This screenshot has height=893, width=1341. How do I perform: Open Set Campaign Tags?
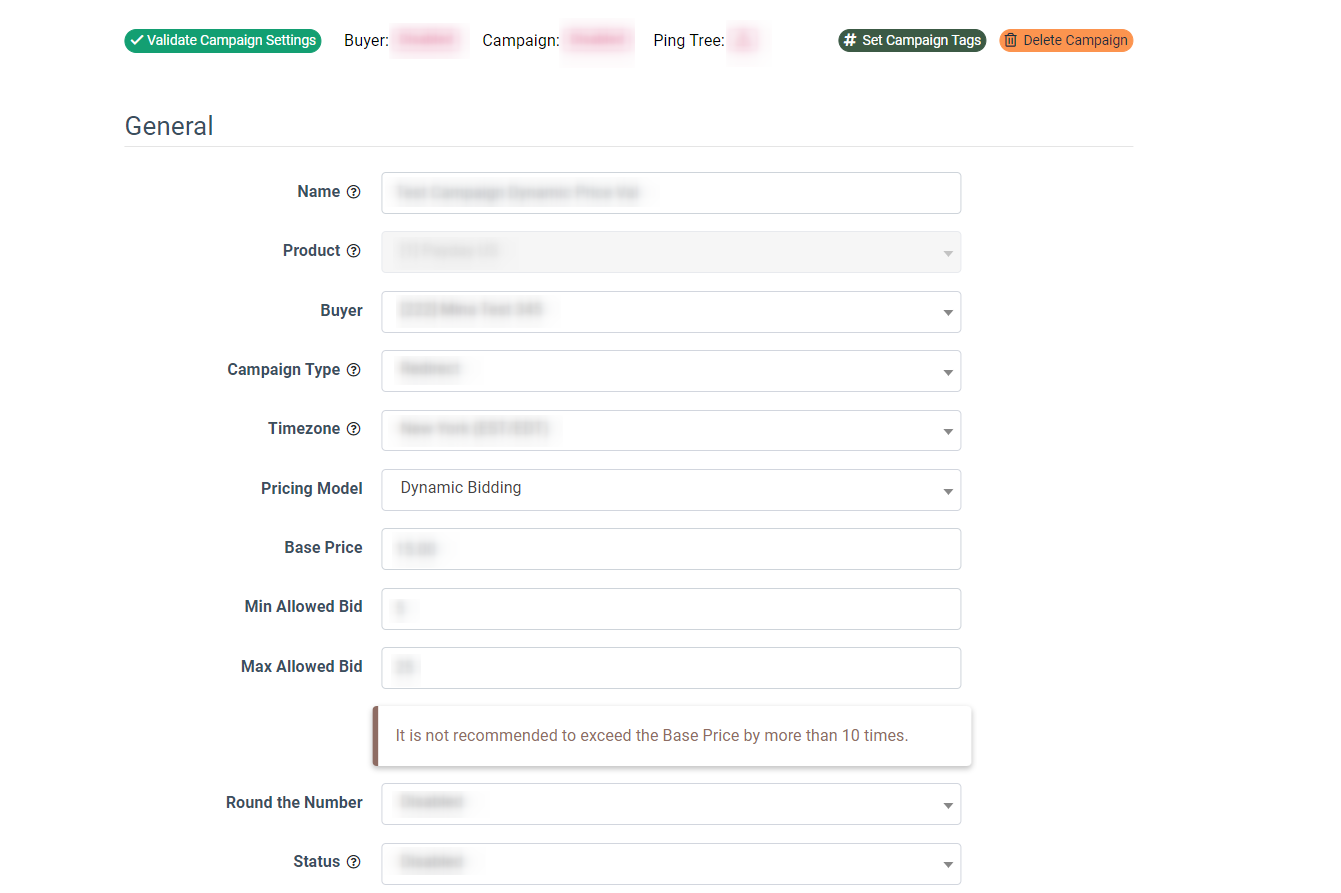pyautogui.click(x=911, y=41)
